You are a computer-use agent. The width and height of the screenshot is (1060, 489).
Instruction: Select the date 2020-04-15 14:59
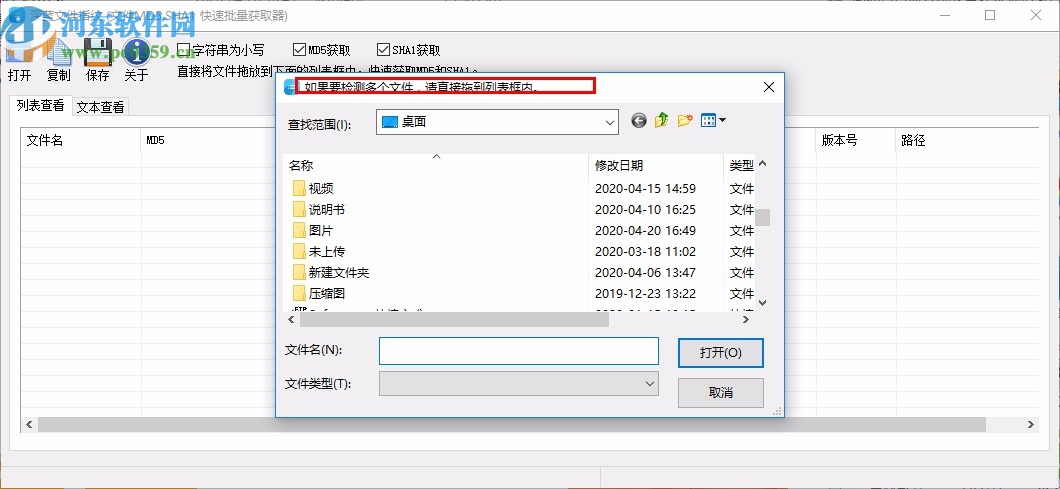point(645,188)
